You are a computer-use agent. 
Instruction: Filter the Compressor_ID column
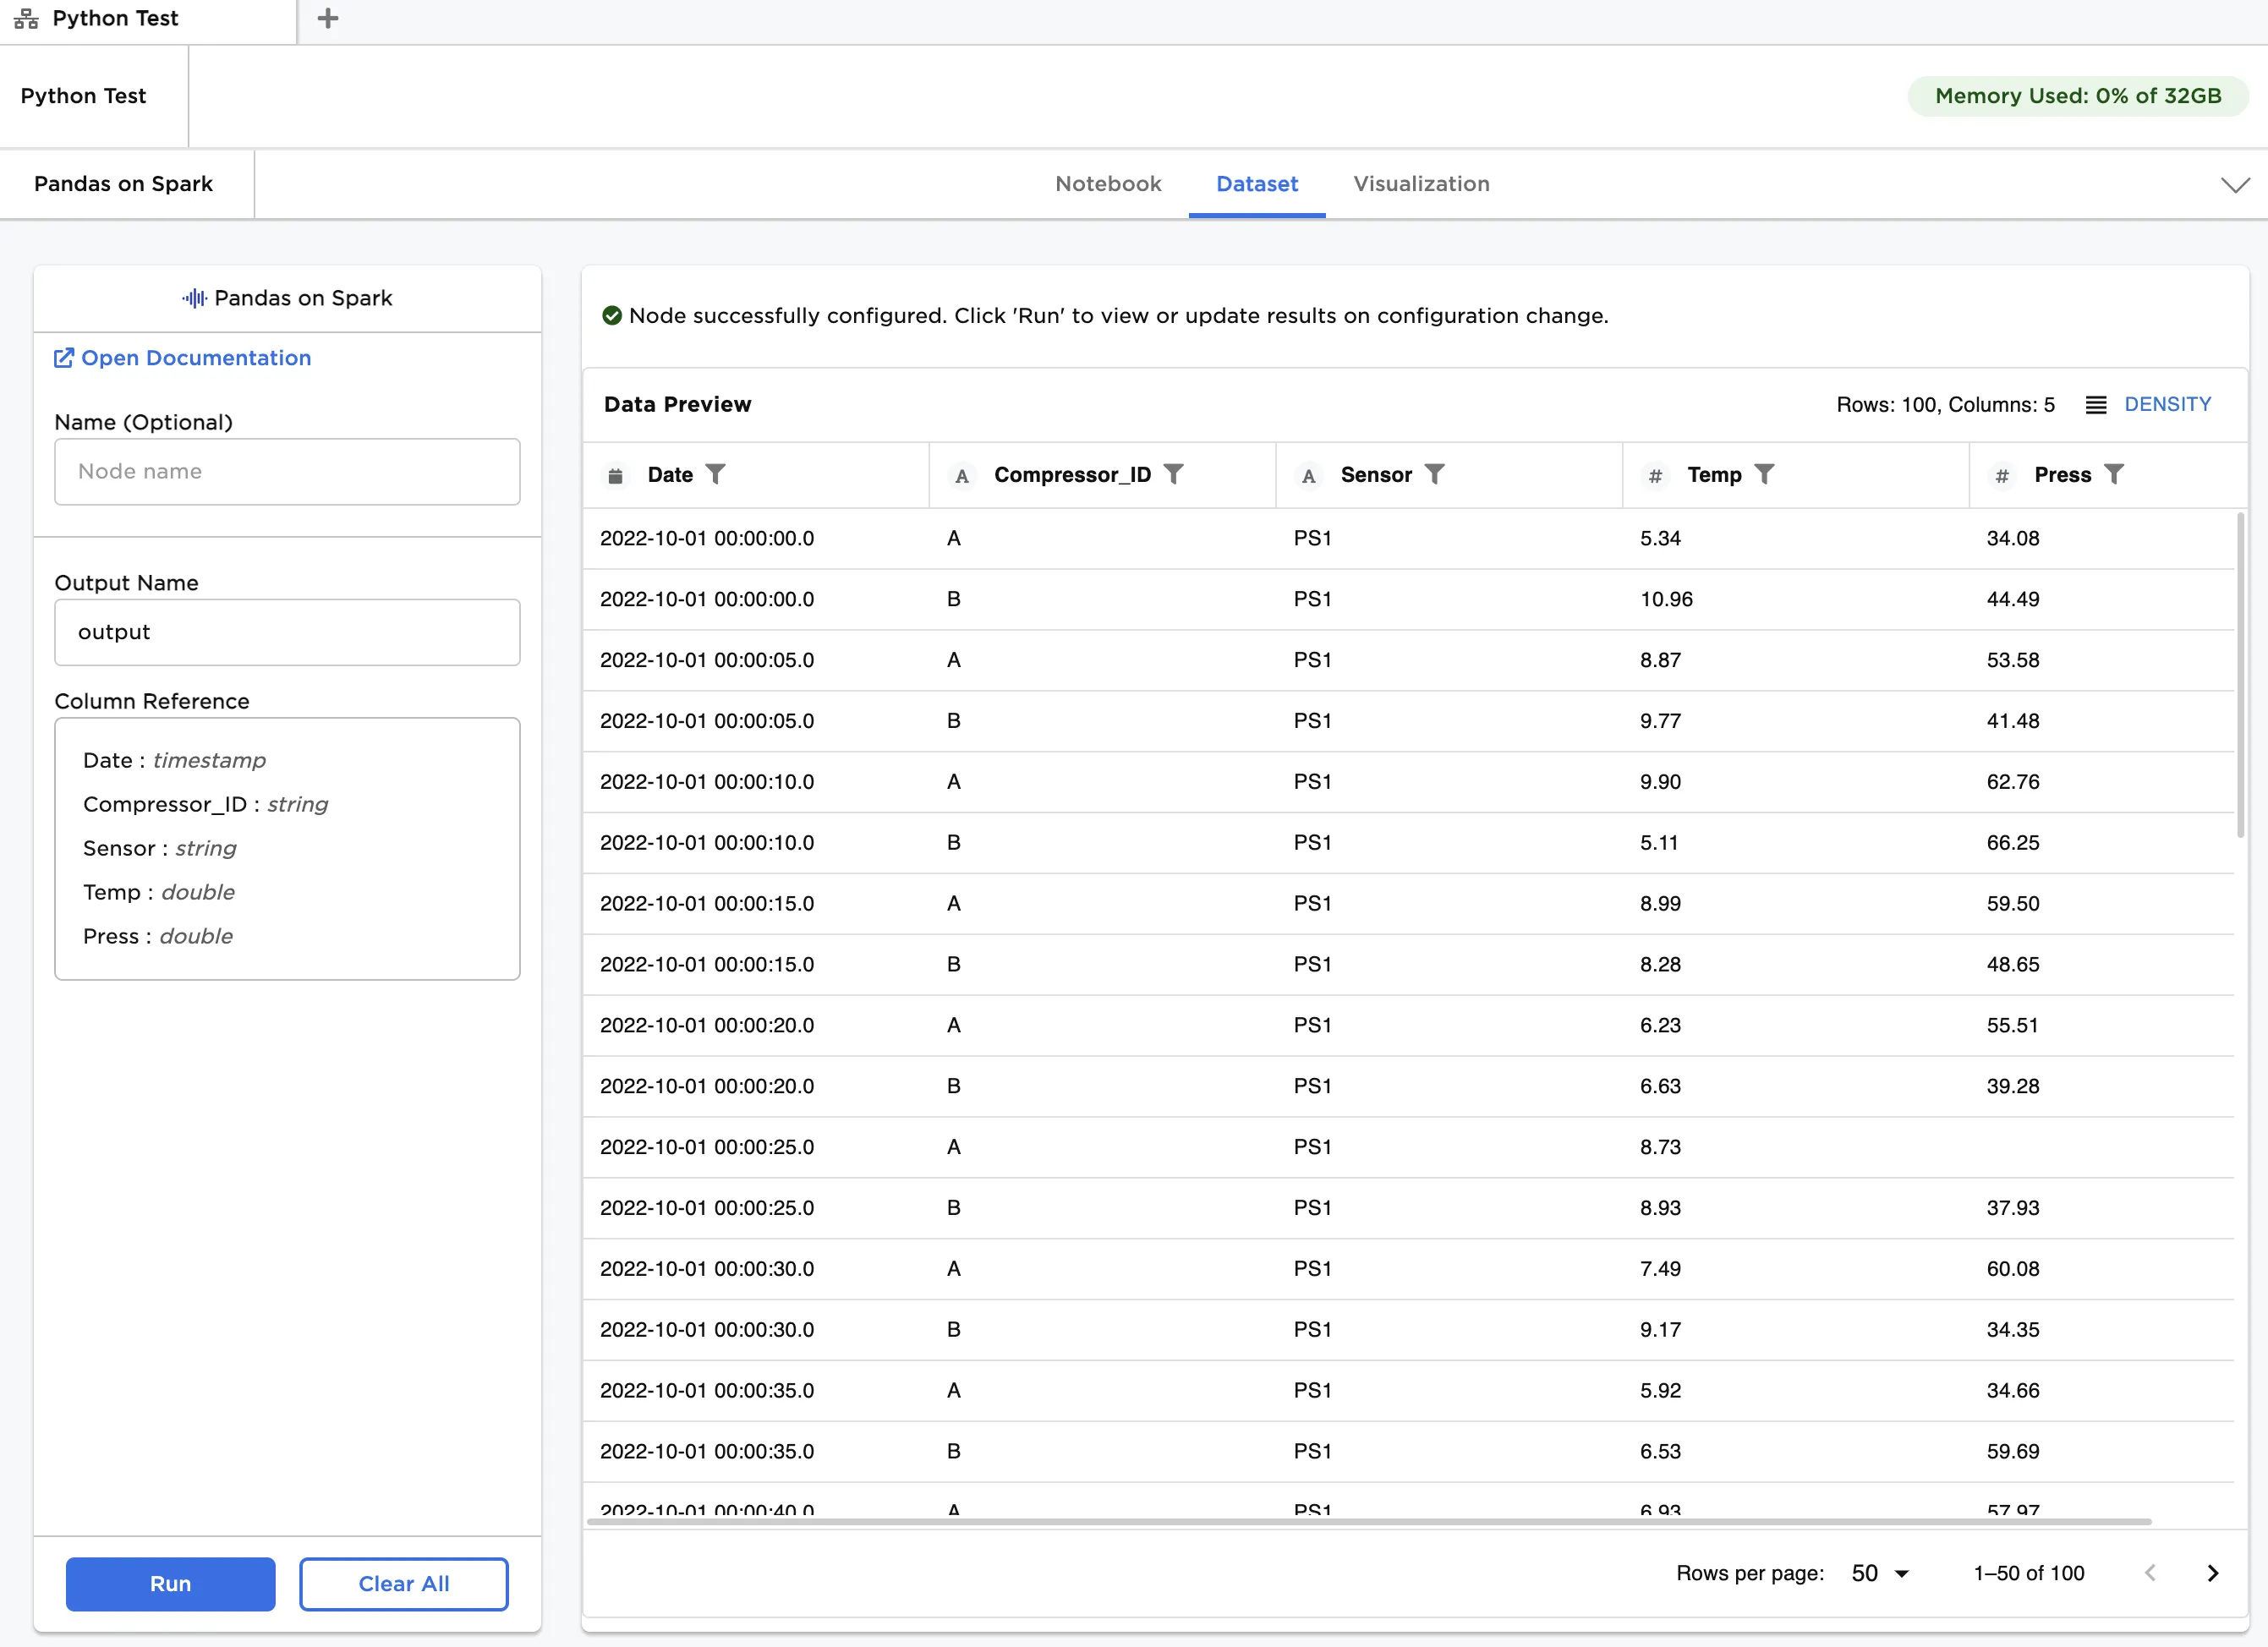point(1174,474)
